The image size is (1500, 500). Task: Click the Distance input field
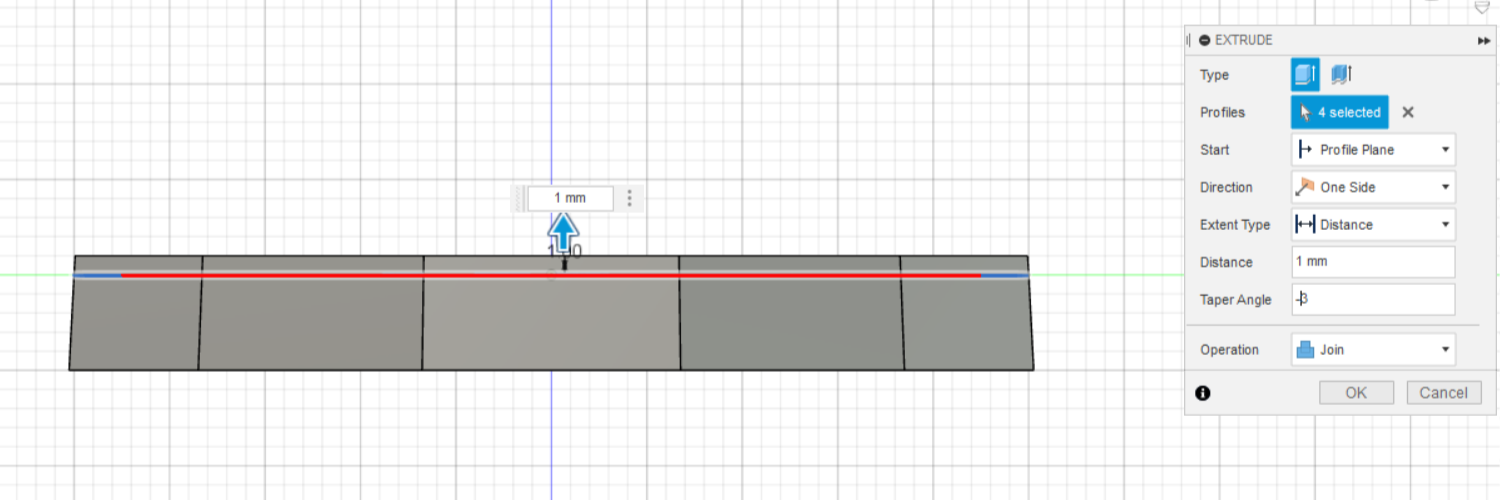click(x=1373, y=262)
